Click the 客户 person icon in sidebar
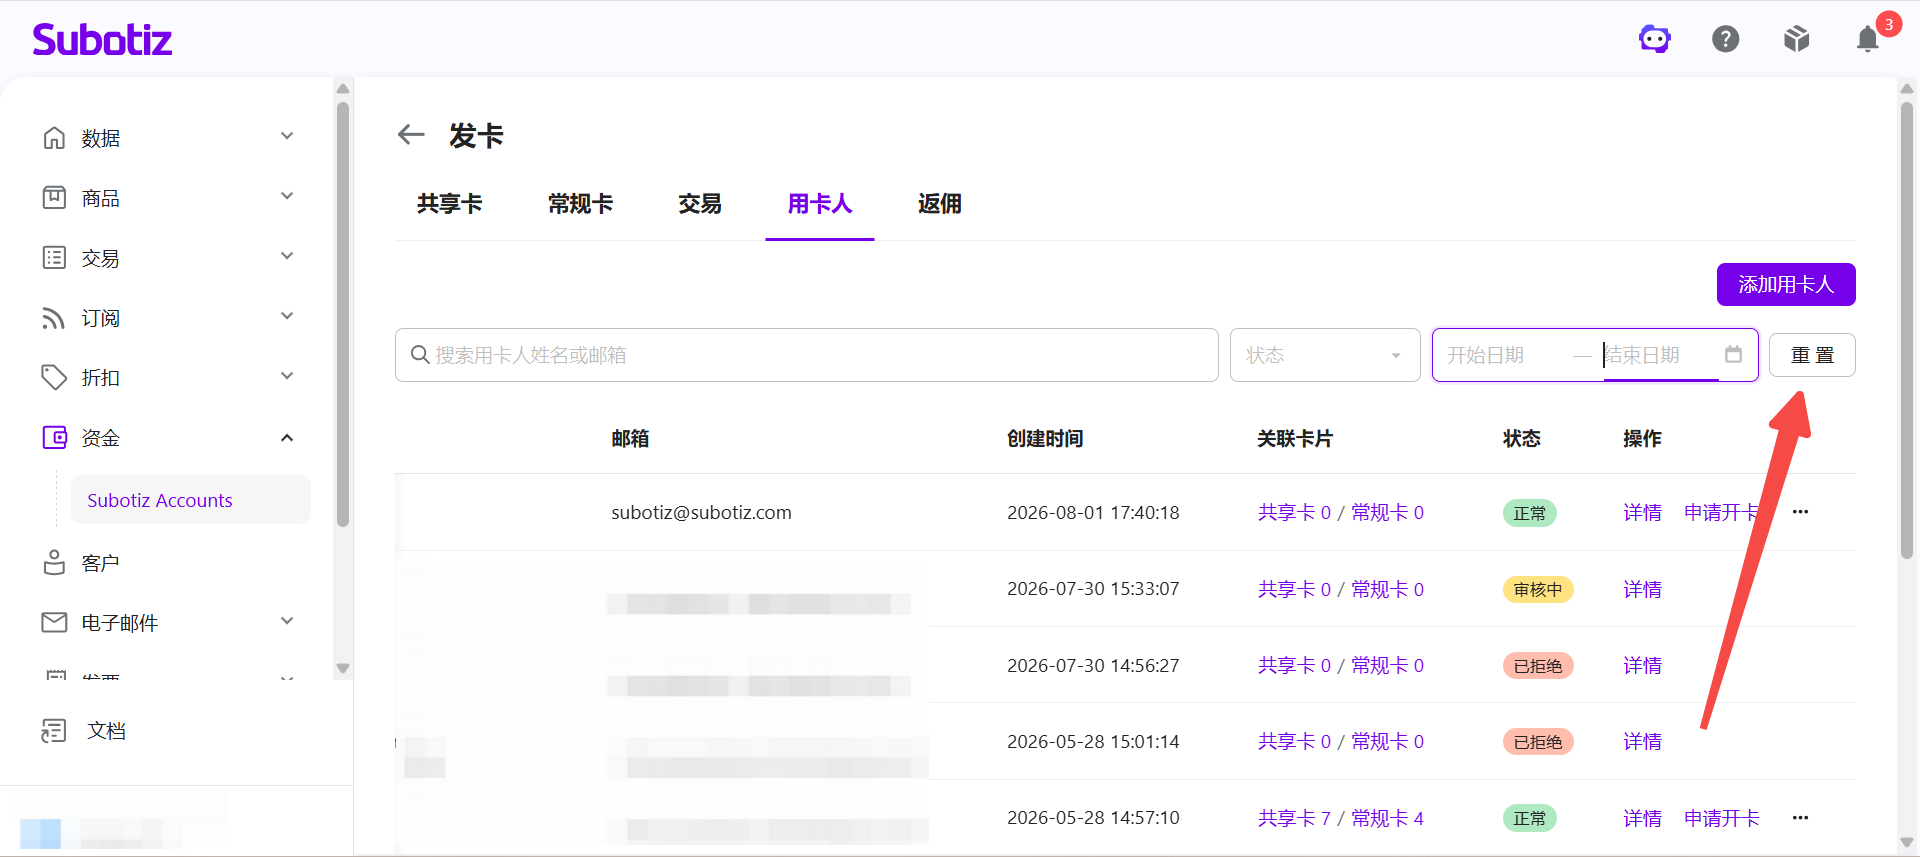This screenshot has width=1920, height=857. 54,562
